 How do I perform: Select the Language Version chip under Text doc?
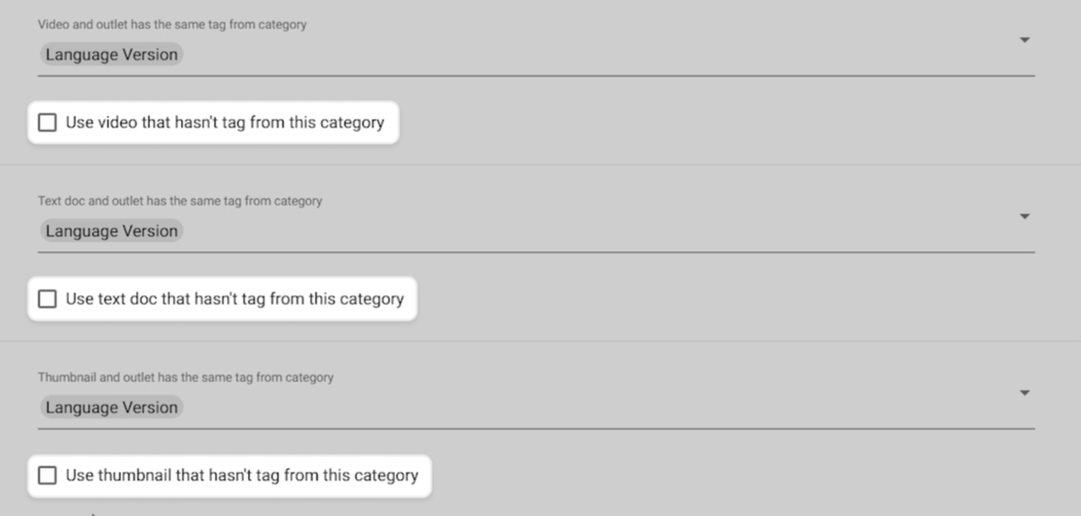click(x=111, y=231)
